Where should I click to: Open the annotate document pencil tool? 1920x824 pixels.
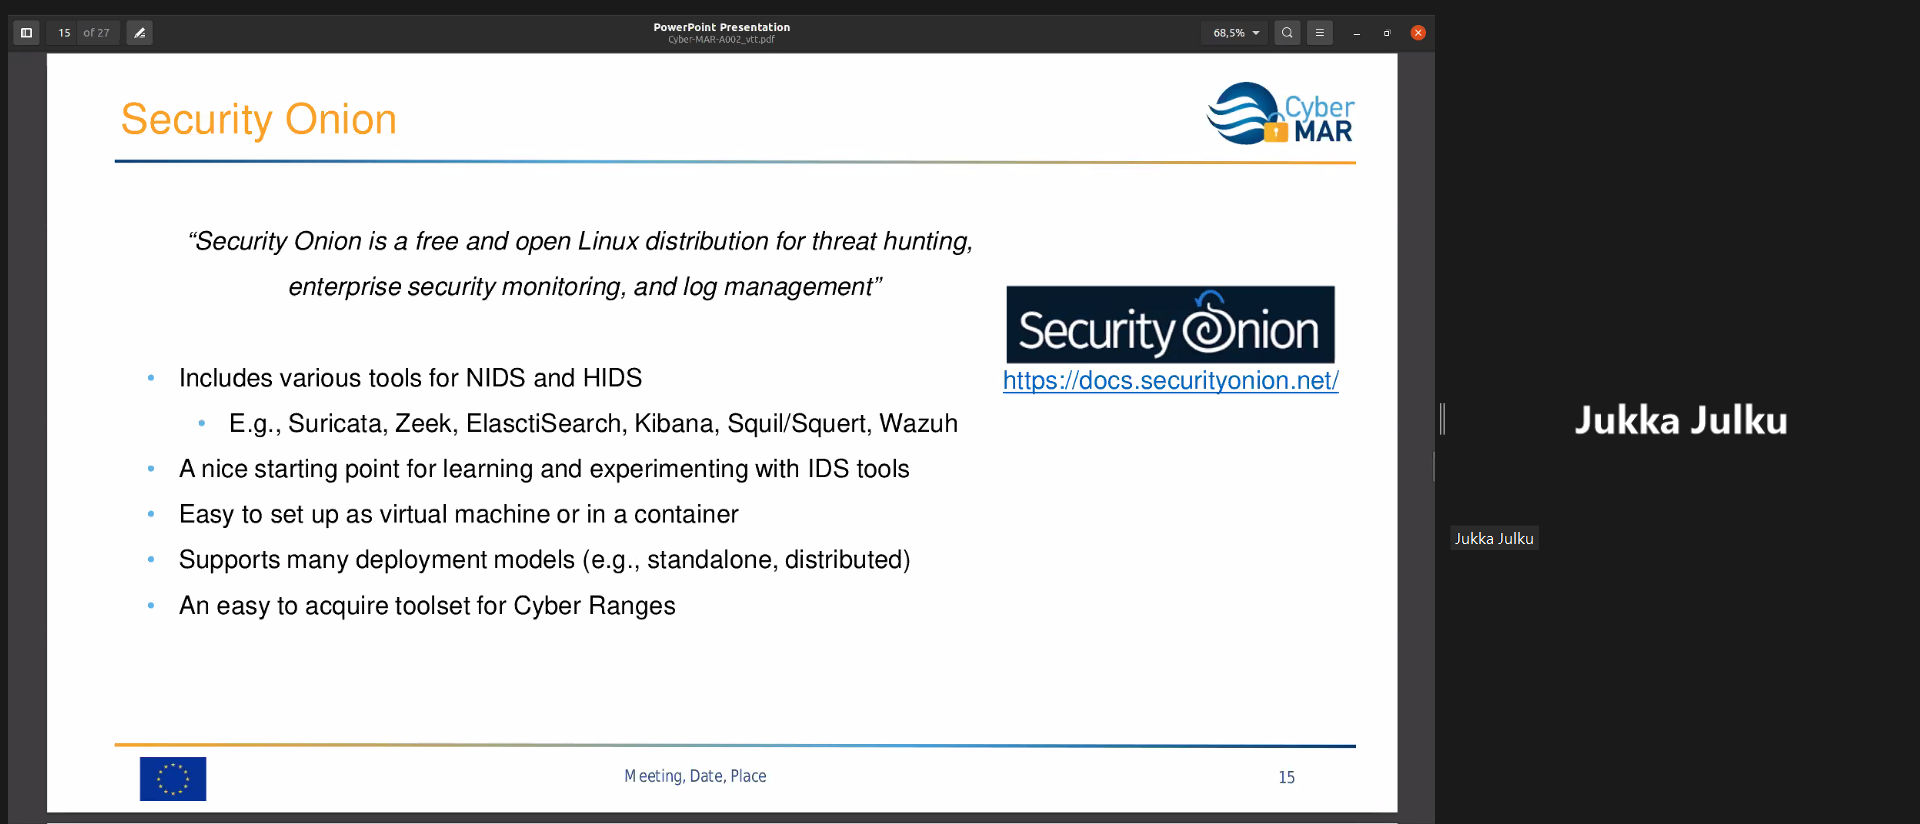click(x=140, y=33)
